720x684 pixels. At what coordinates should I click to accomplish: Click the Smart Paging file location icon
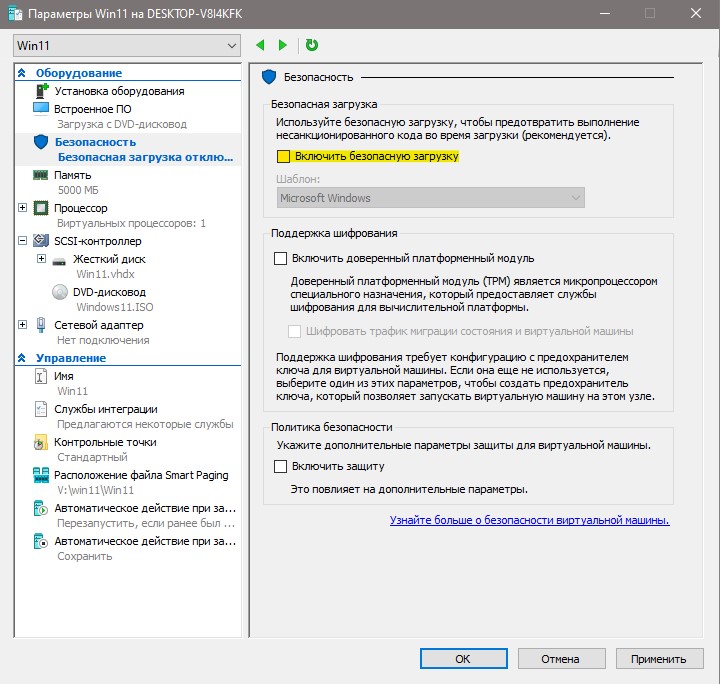[41, 475]
